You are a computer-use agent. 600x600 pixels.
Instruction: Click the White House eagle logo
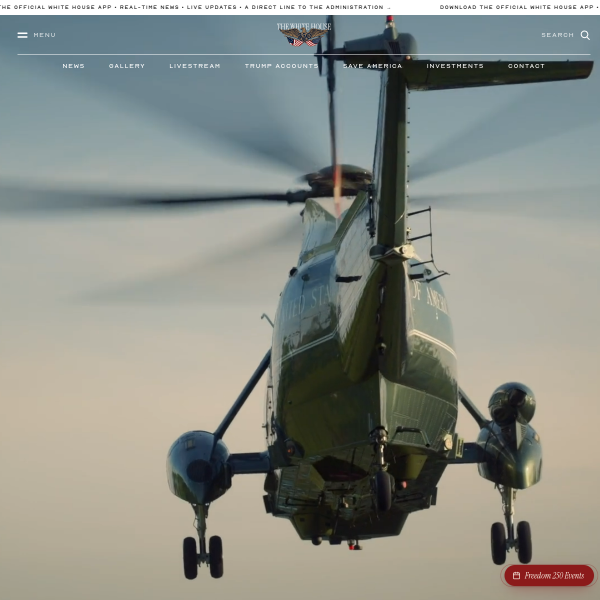pyautogui.click(x=304, y=34)
